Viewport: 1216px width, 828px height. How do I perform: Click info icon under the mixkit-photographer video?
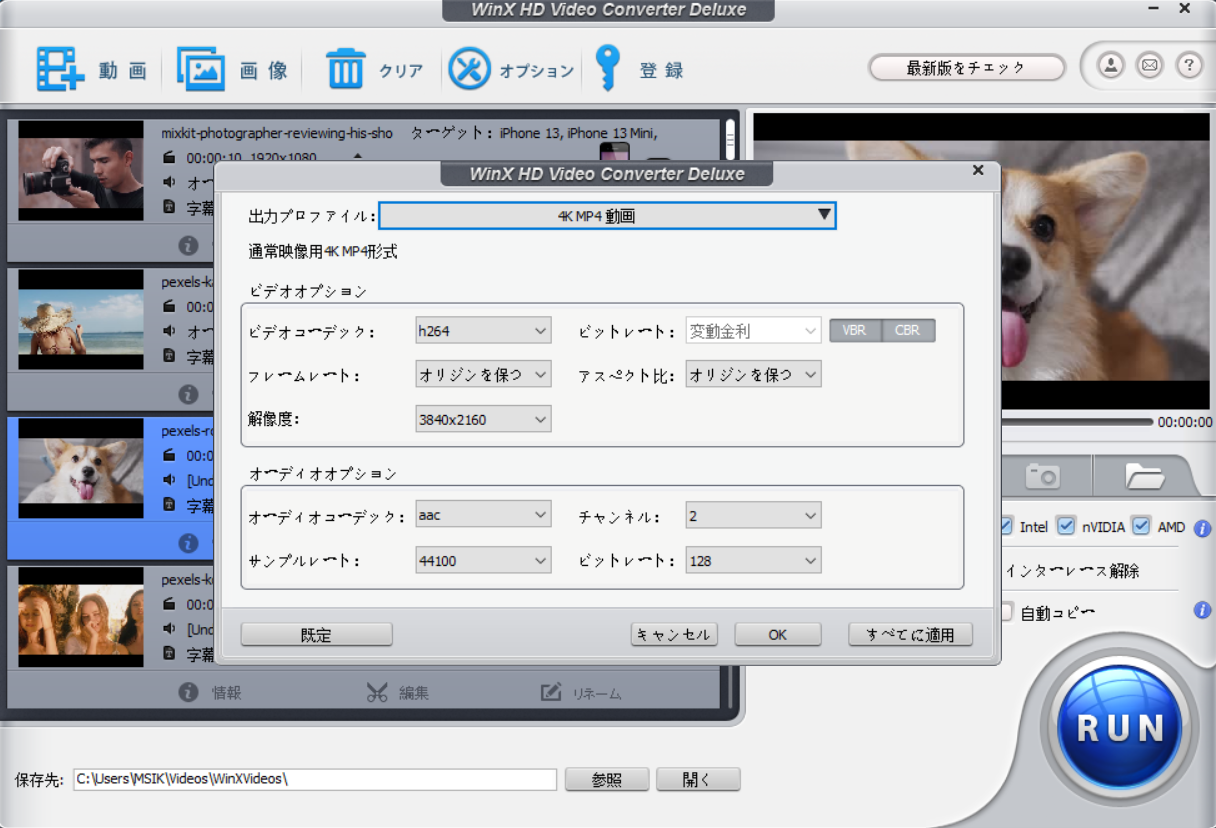(x=188, y=245)
